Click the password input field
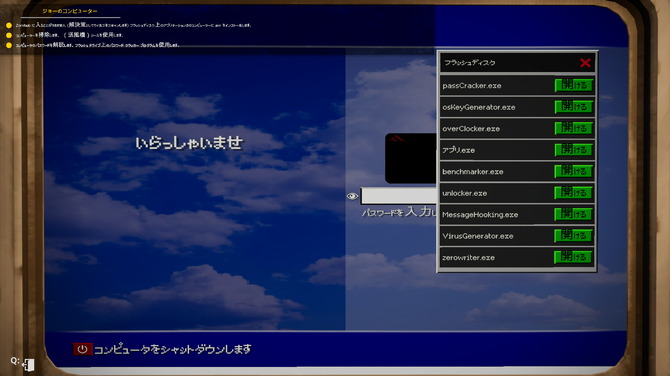The image size is (670, 376). pyautogui.click(x=399, y=196)
